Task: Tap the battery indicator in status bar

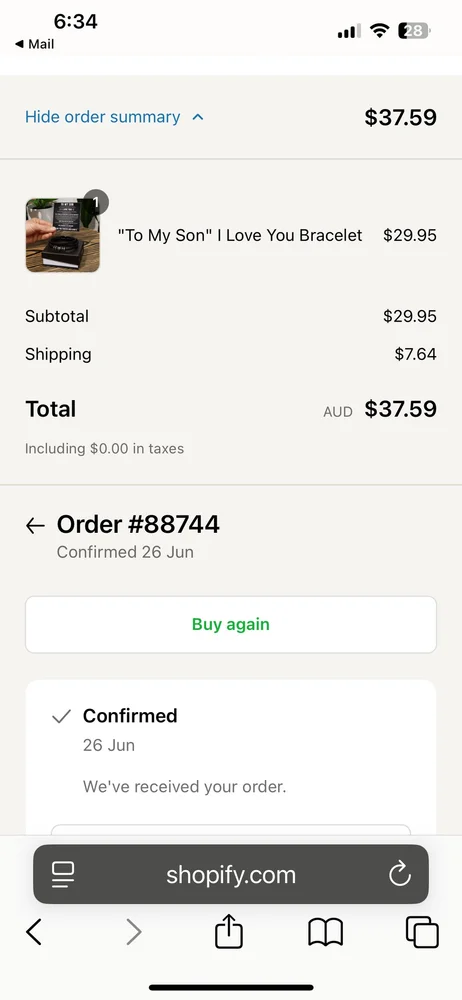Action: click(x=415, y=31)
